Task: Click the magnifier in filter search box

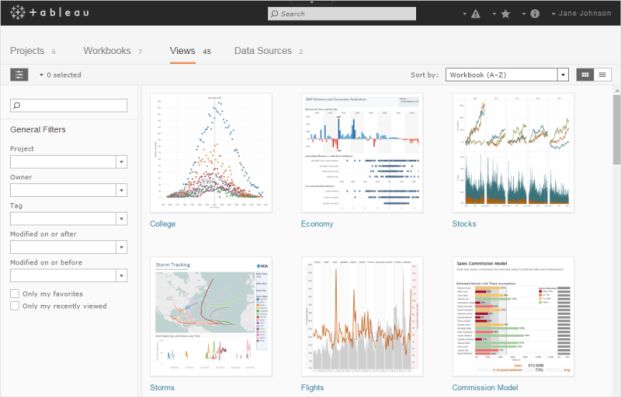Action: click(17, 105)
